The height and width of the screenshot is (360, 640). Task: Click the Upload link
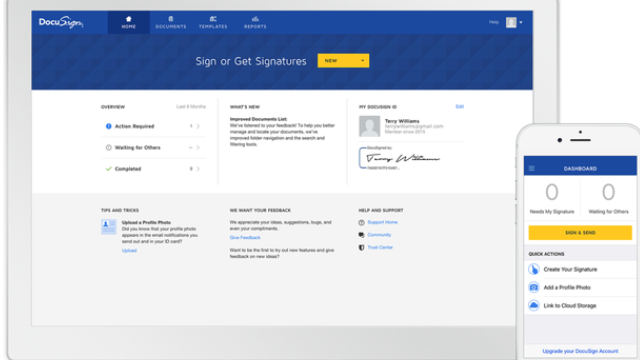tap(129, 251)
